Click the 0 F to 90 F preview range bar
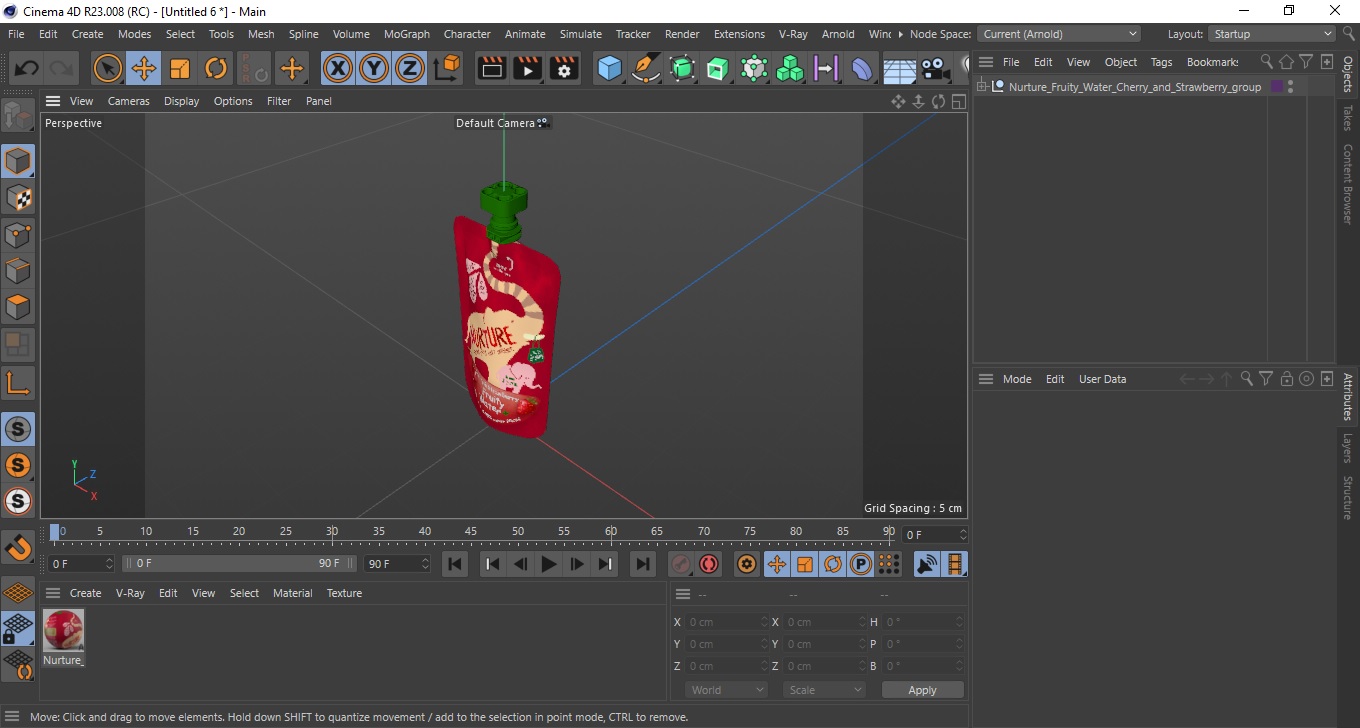This screenshot has width=1360, height=728. [239, 564]
